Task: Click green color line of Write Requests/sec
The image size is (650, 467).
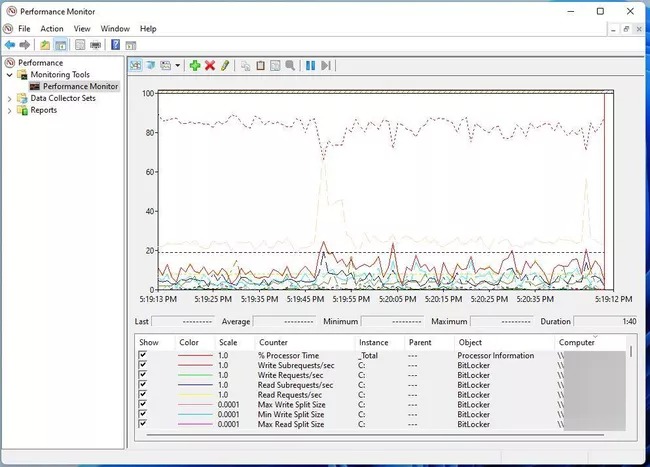Action: tap(195, 375)
